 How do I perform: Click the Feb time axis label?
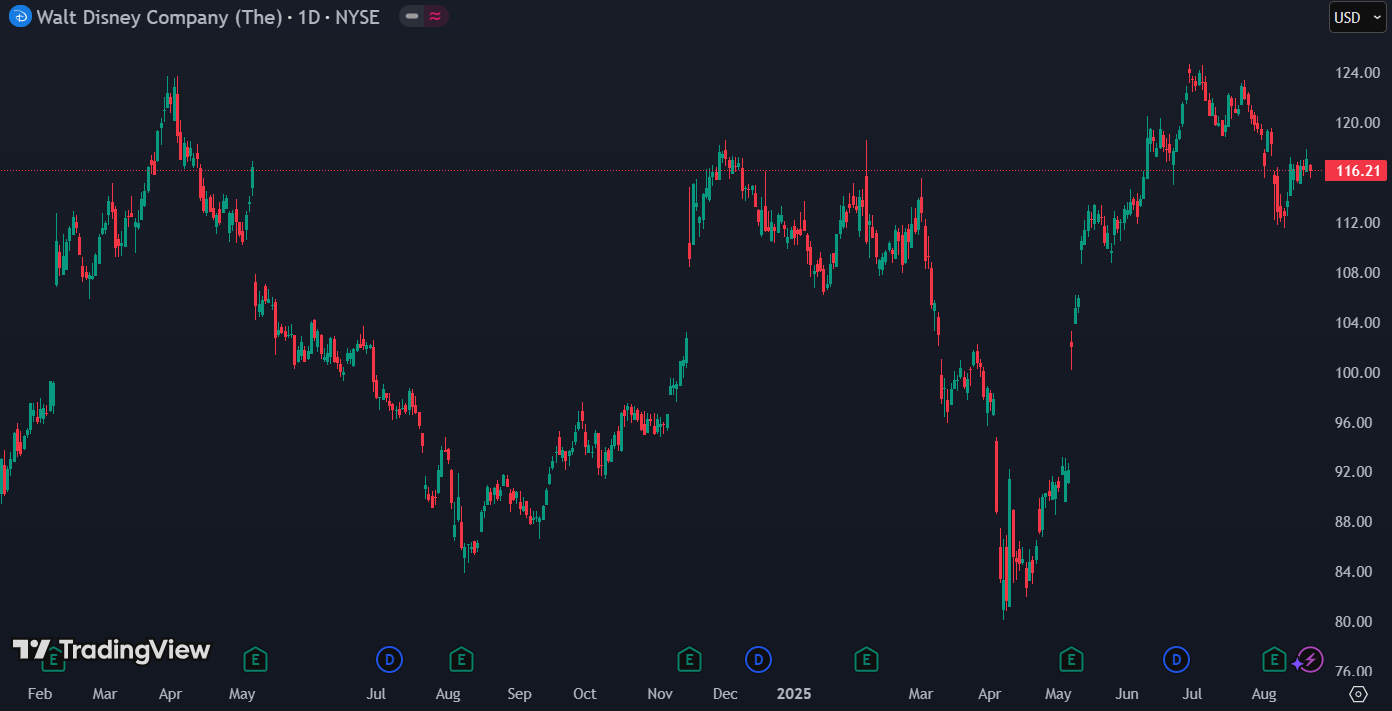(39, 694)
